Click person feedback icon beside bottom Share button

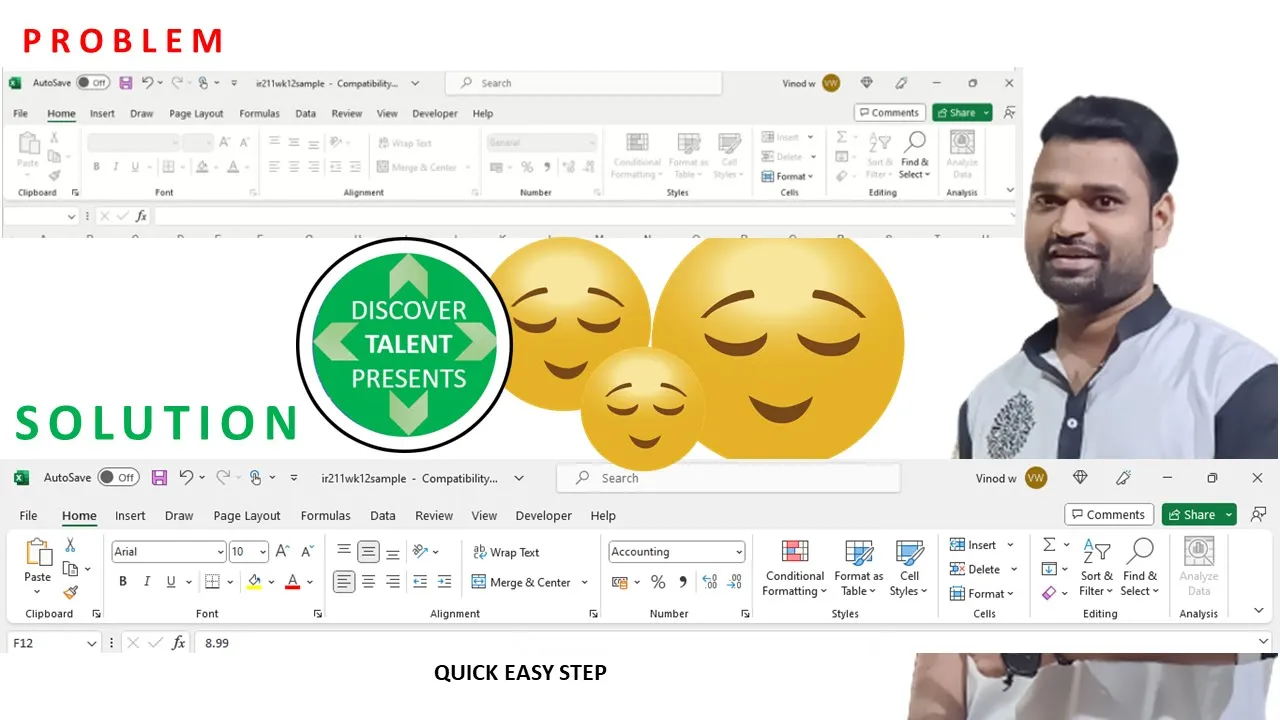point(1259,514)
